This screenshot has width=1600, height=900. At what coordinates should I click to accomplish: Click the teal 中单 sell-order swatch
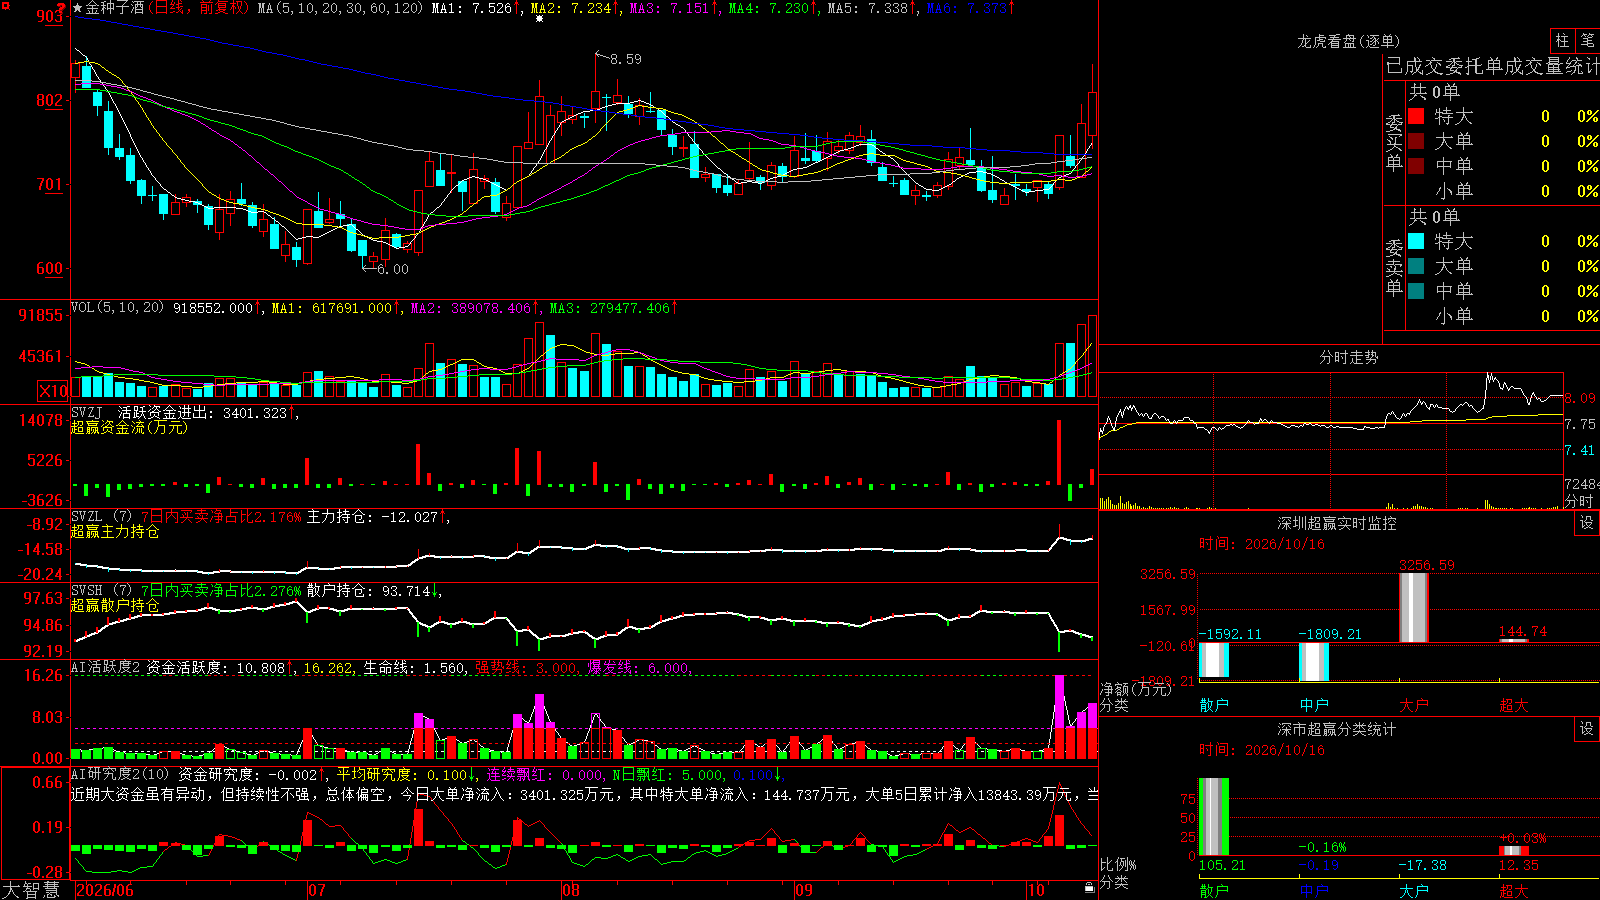(1416, 291)
